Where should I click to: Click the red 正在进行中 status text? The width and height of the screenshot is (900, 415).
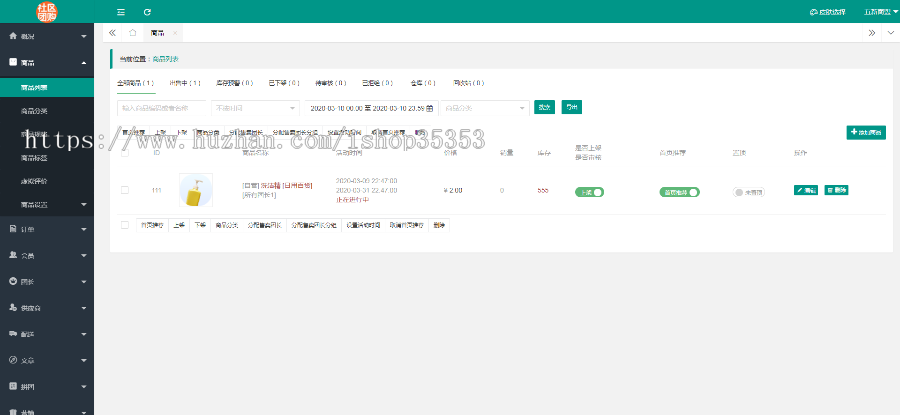tap(352, 200)
